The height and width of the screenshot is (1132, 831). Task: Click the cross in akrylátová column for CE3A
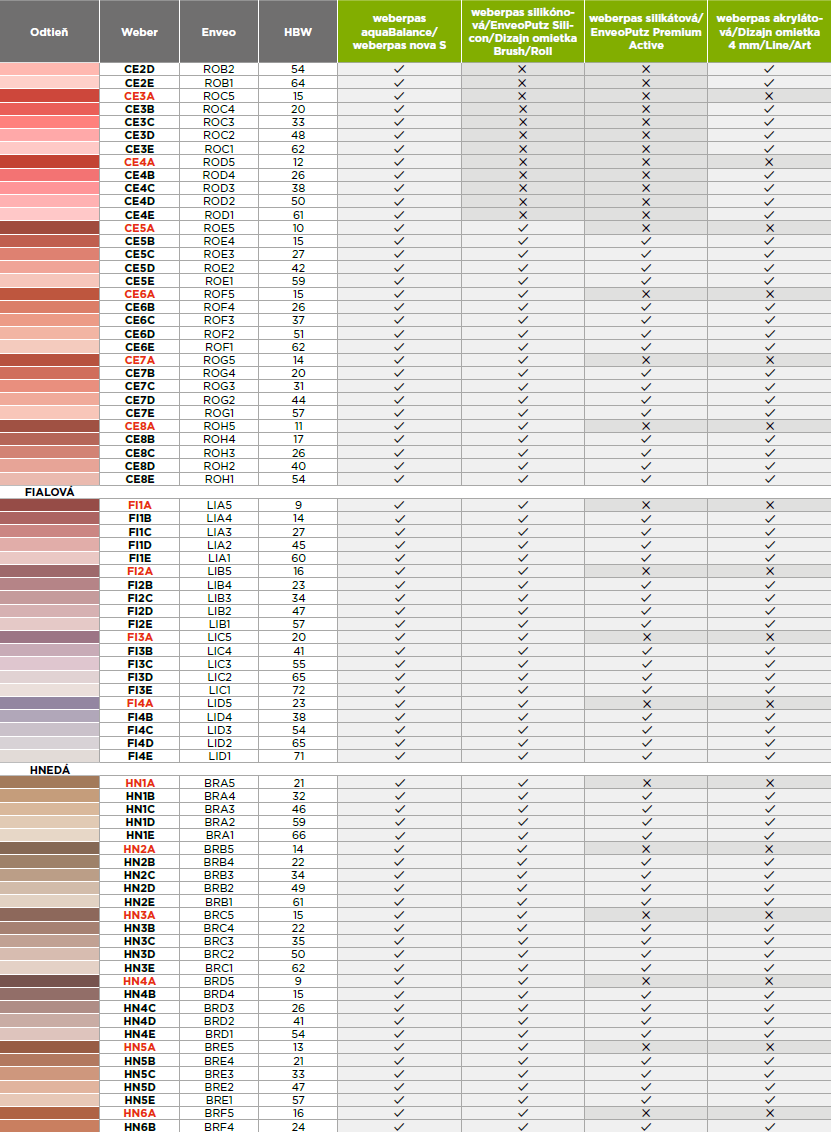point(769,96)
